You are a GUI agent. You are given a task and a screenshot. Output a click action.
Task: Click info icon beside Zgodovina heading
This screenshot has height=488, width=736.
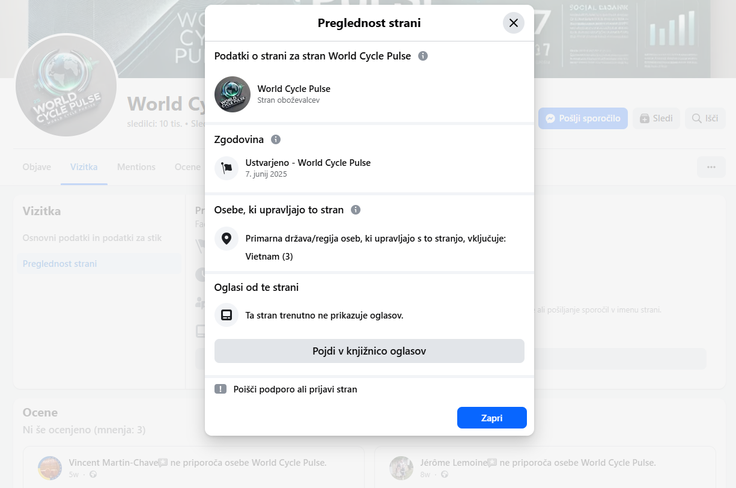276,140
